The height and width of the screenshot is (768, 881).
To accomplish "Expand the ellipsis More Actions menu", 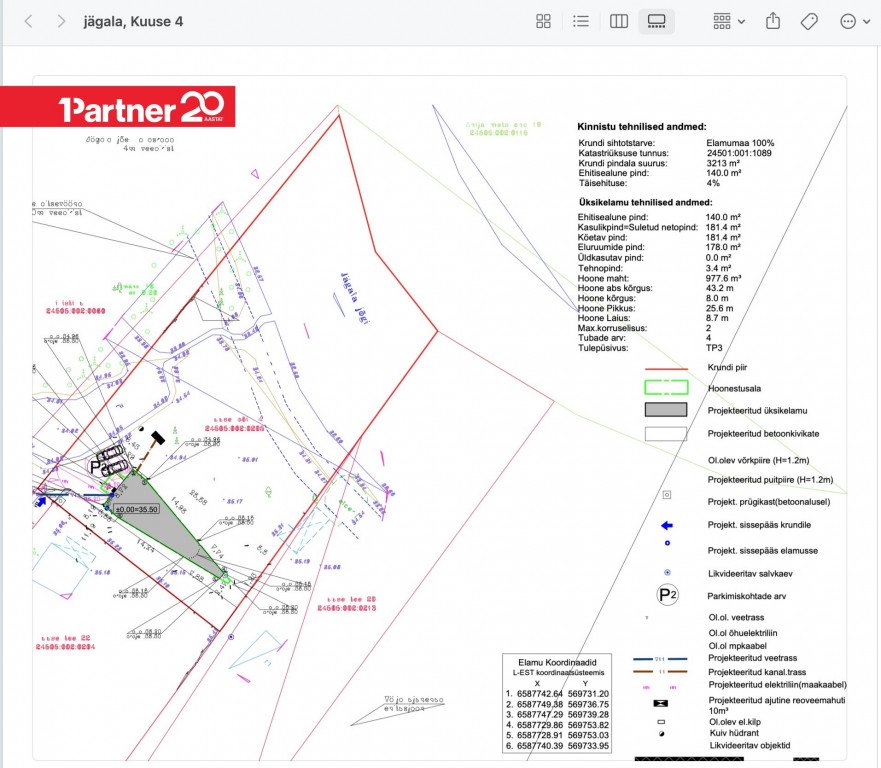I will (855, 21).
